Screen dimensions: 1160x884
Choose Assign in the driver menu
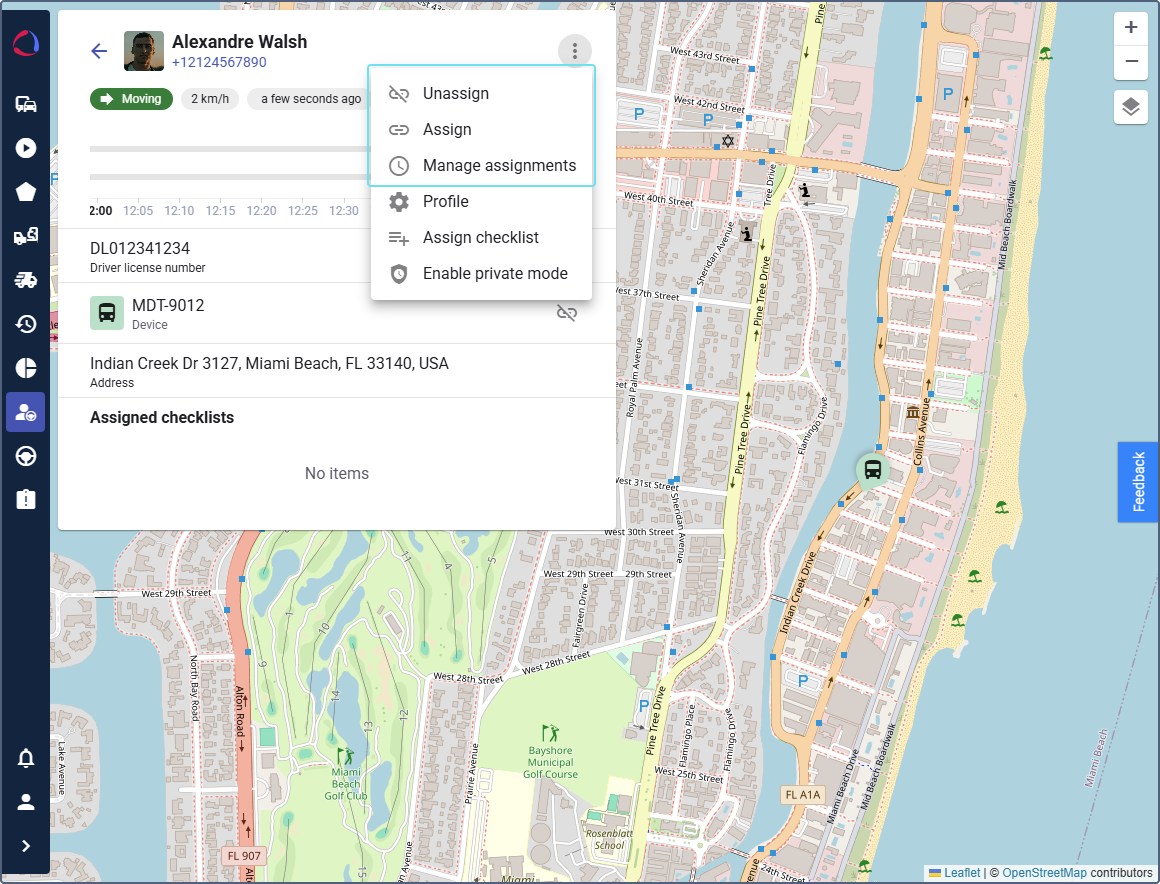click(446, 130)
